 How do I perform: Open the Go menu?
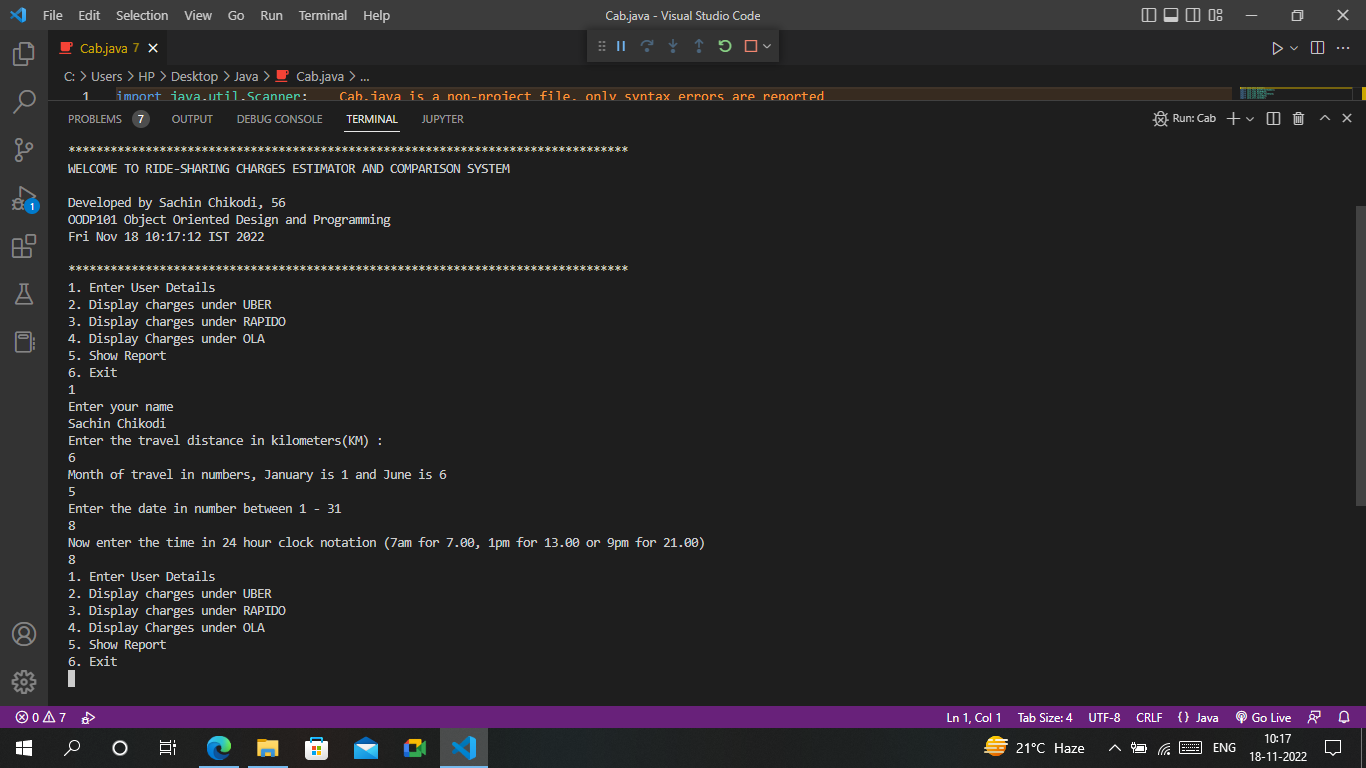click(236, 15)
